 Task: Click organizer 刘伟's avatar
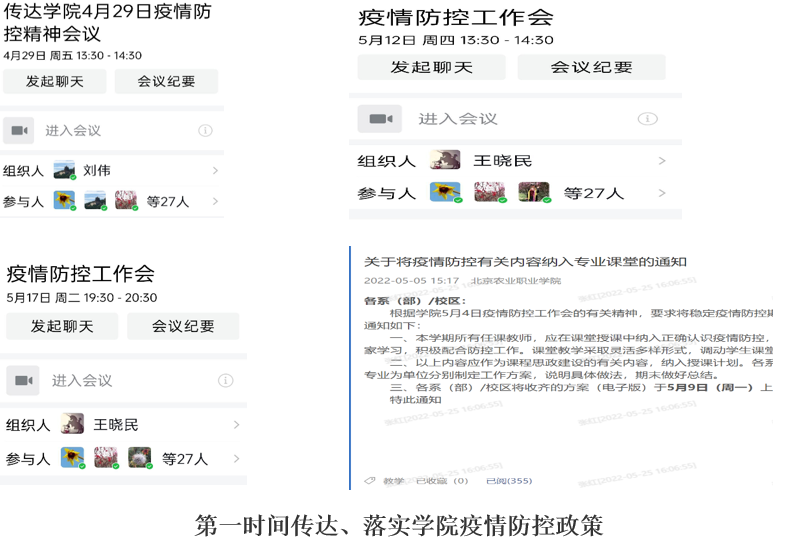click(65, 170)
